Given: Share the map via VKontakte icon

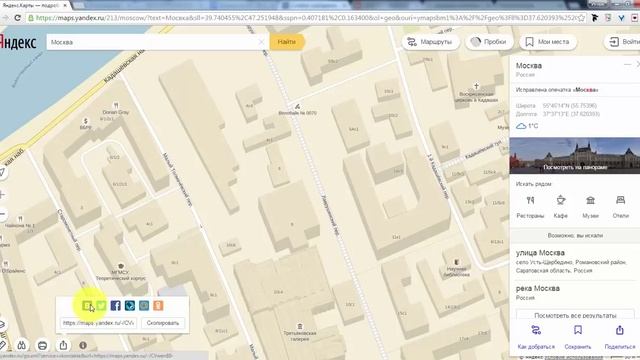Looking at the screenshot, I should 87,305.
